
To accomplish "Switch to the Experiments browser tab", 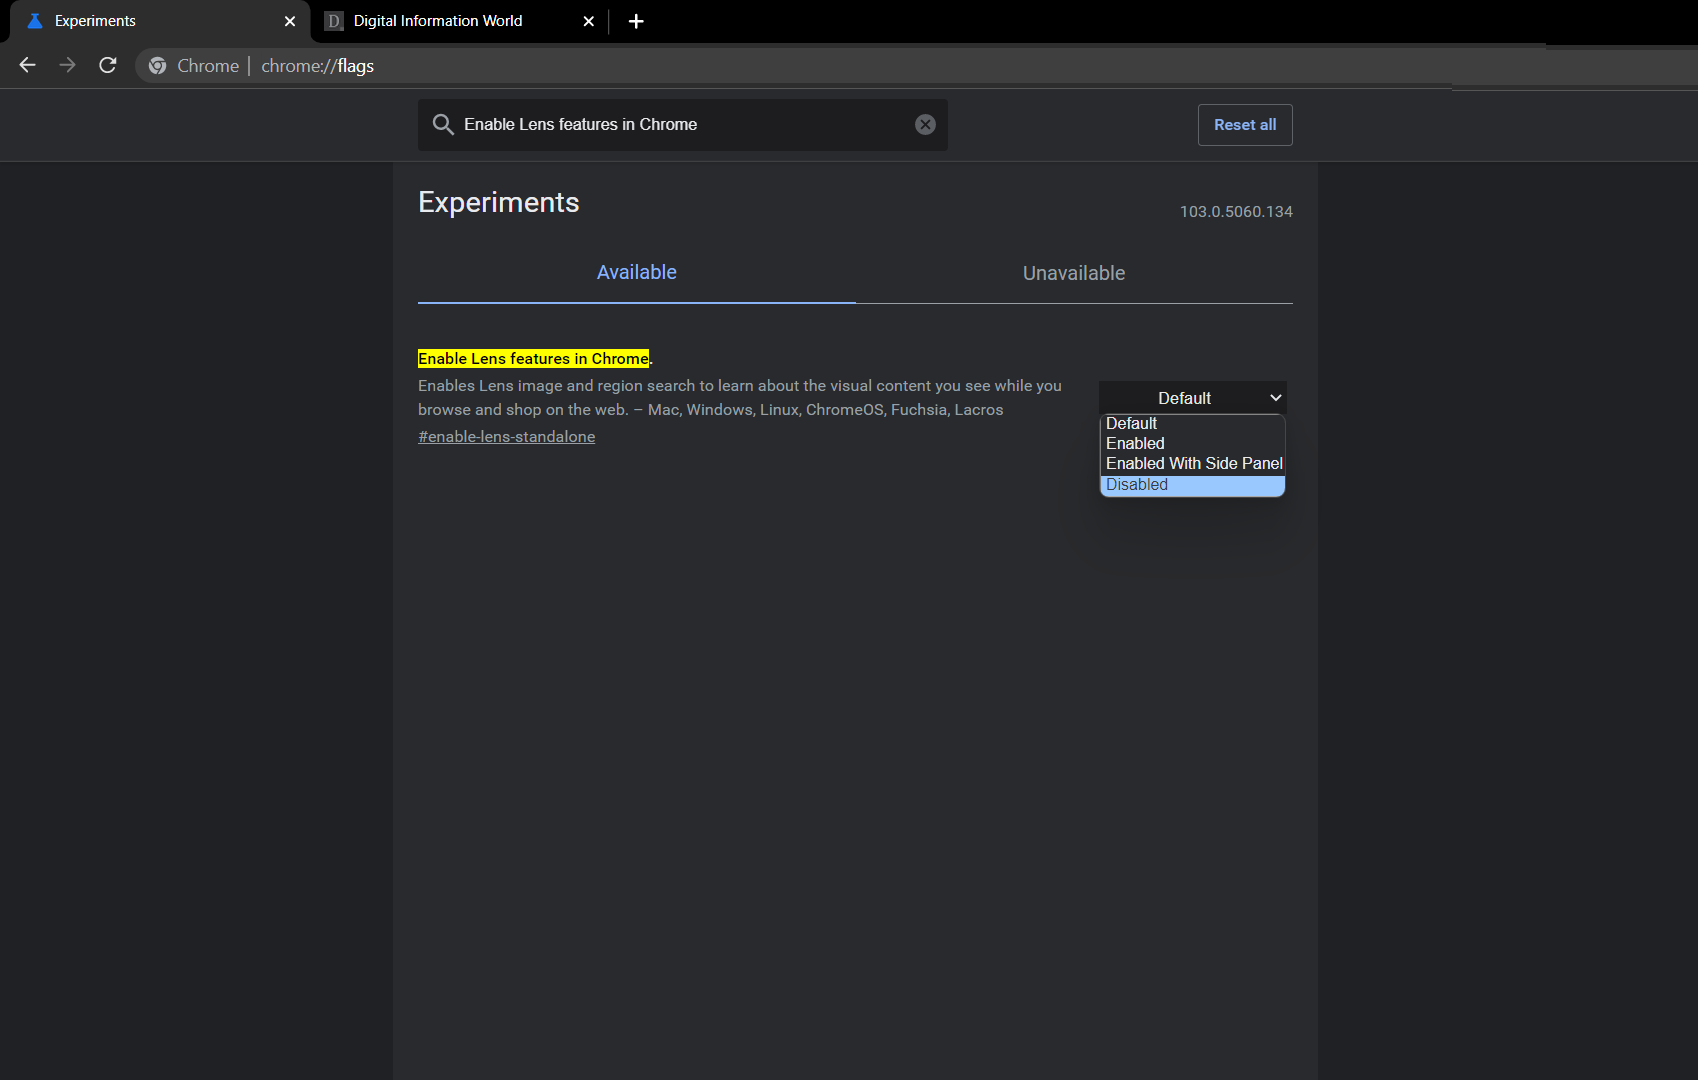I will point(160,21).
